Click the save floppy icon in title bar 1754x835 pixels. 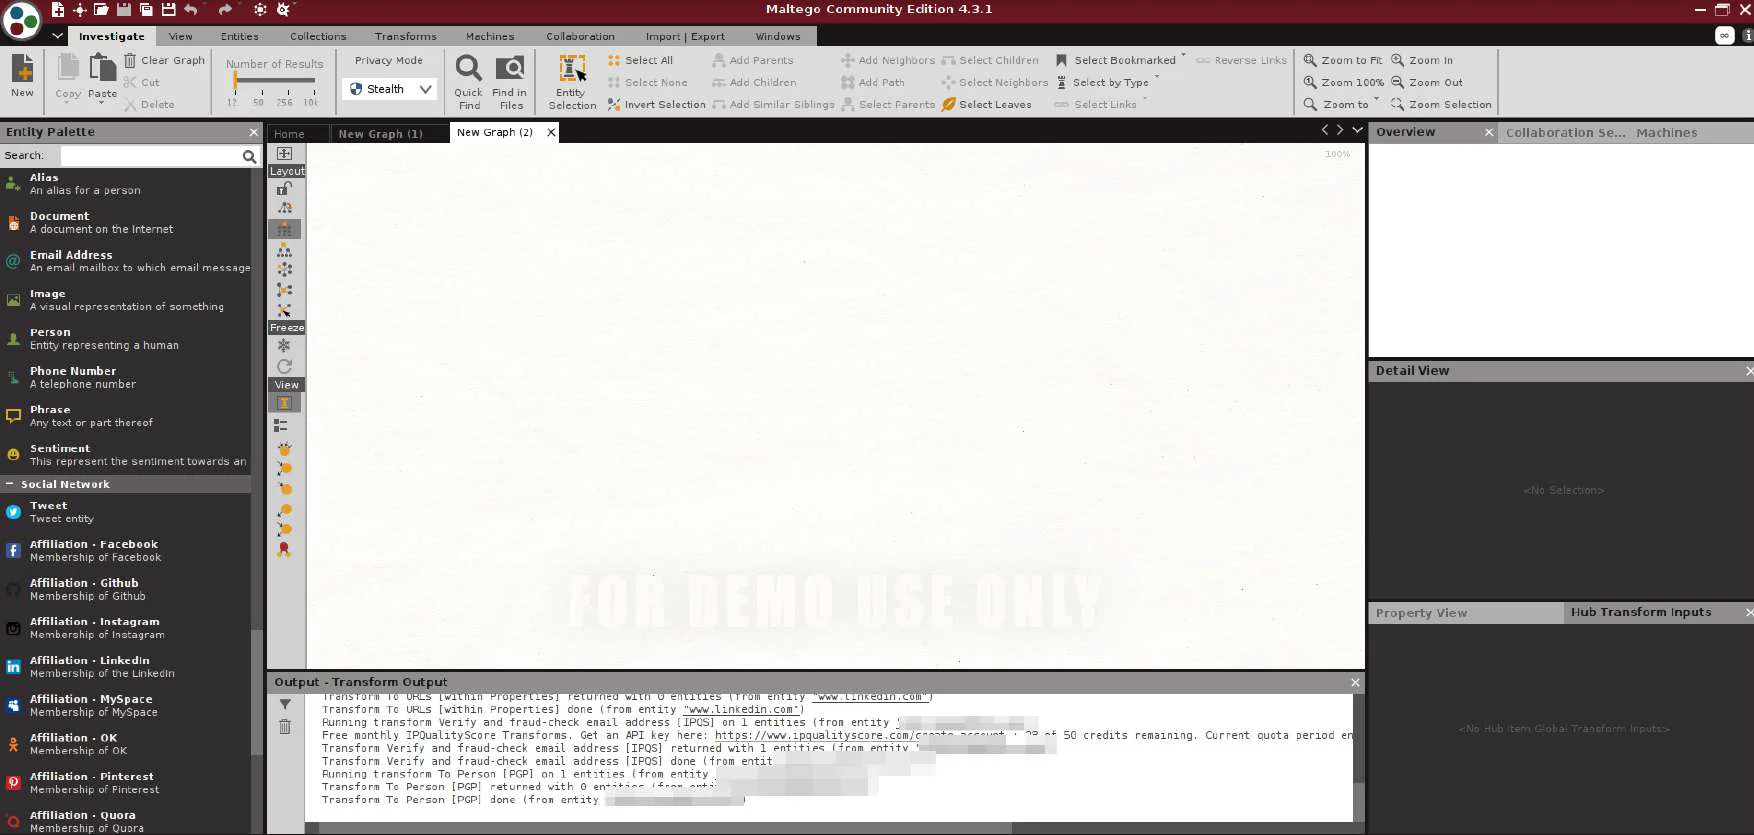tap(124, 9)
